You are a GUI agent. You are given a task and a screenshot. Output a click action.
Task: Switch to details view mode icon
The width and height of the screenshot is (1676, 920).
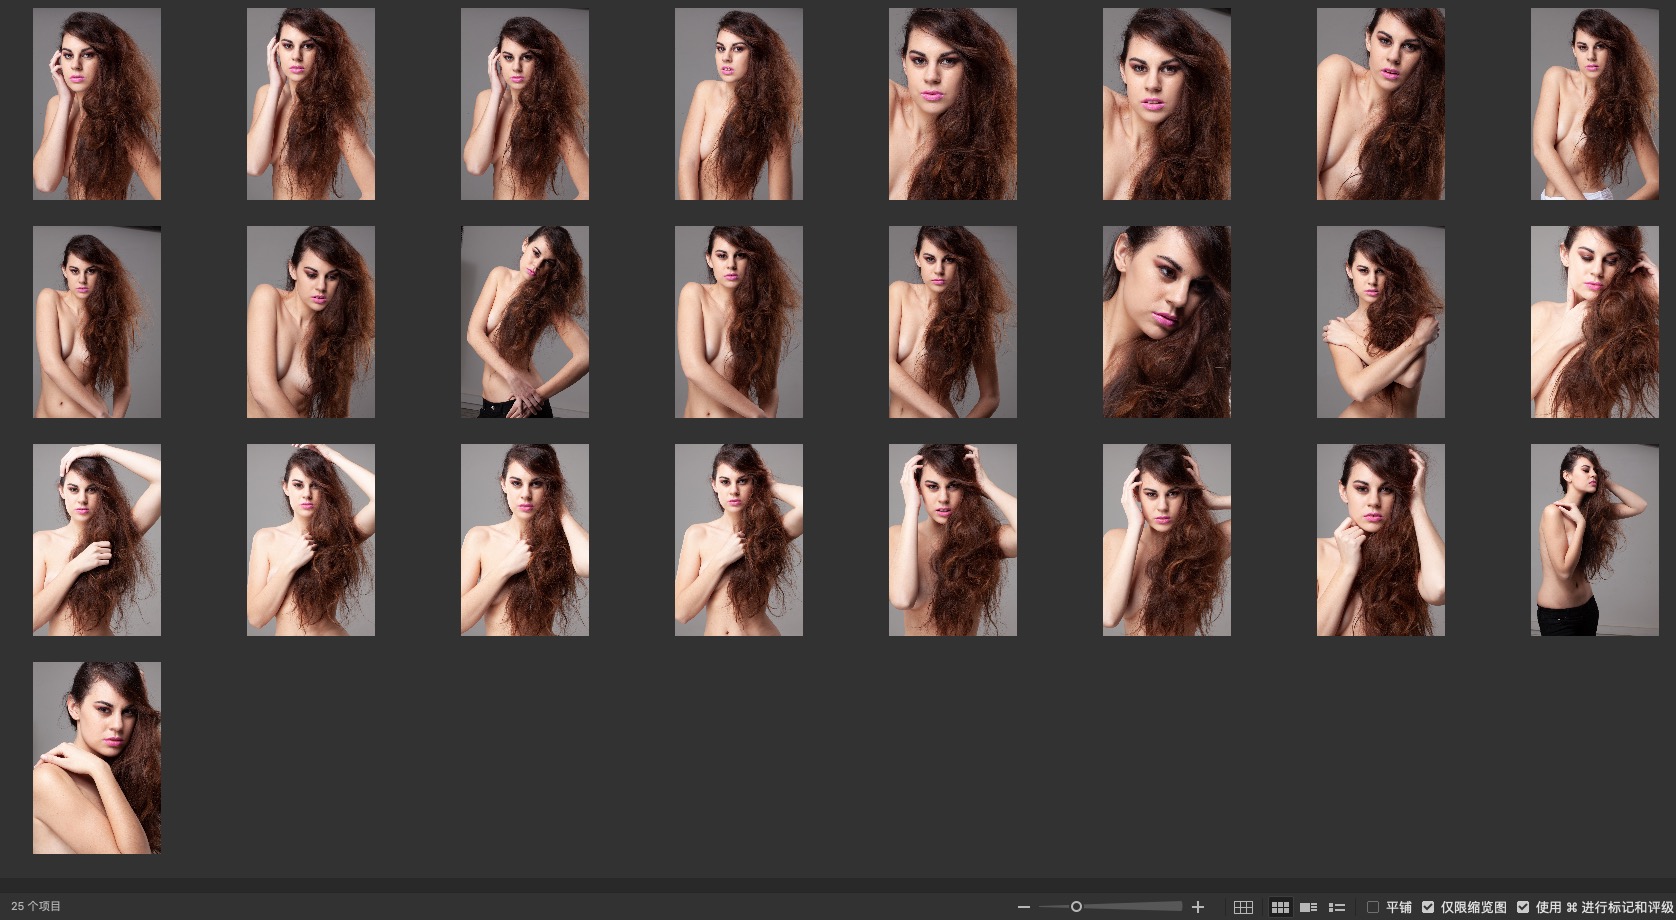pyautogui.click(x=1308, y=907)
